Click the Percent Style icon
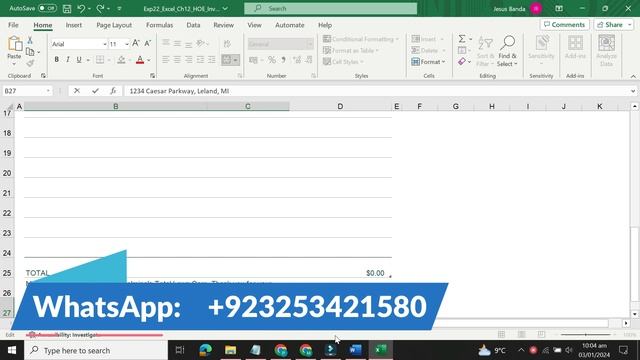640x360 pixels. point(272,60)
